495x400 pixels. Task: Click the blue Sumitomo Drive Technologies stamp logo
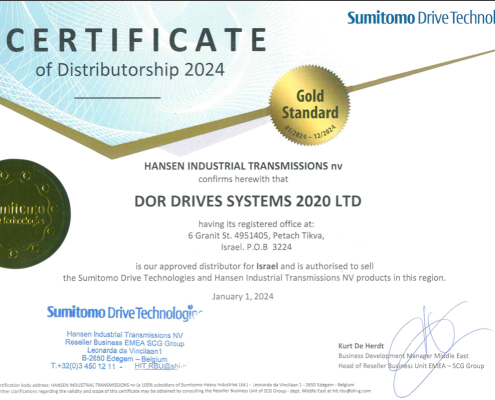point(124,313)
